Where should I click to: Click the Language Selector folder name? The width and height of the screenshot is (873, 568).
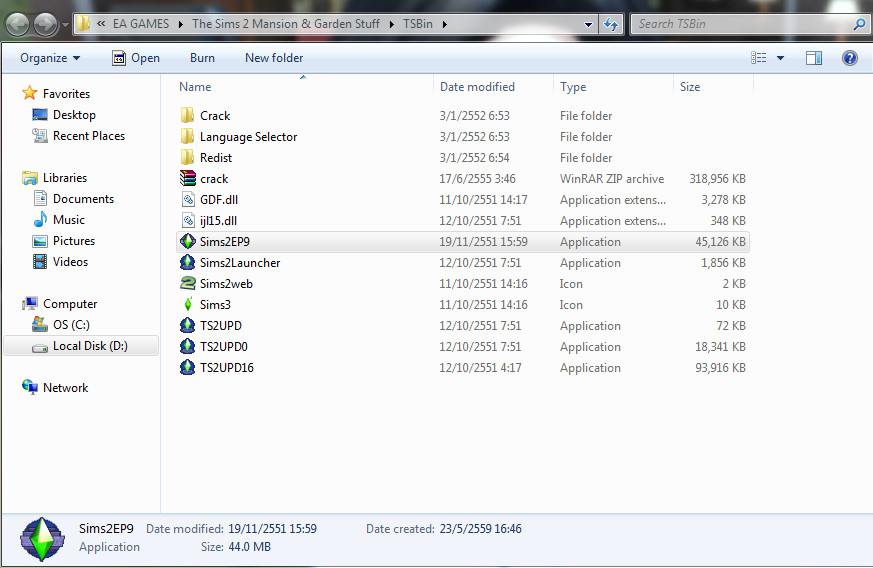click(x=248, y=136)
